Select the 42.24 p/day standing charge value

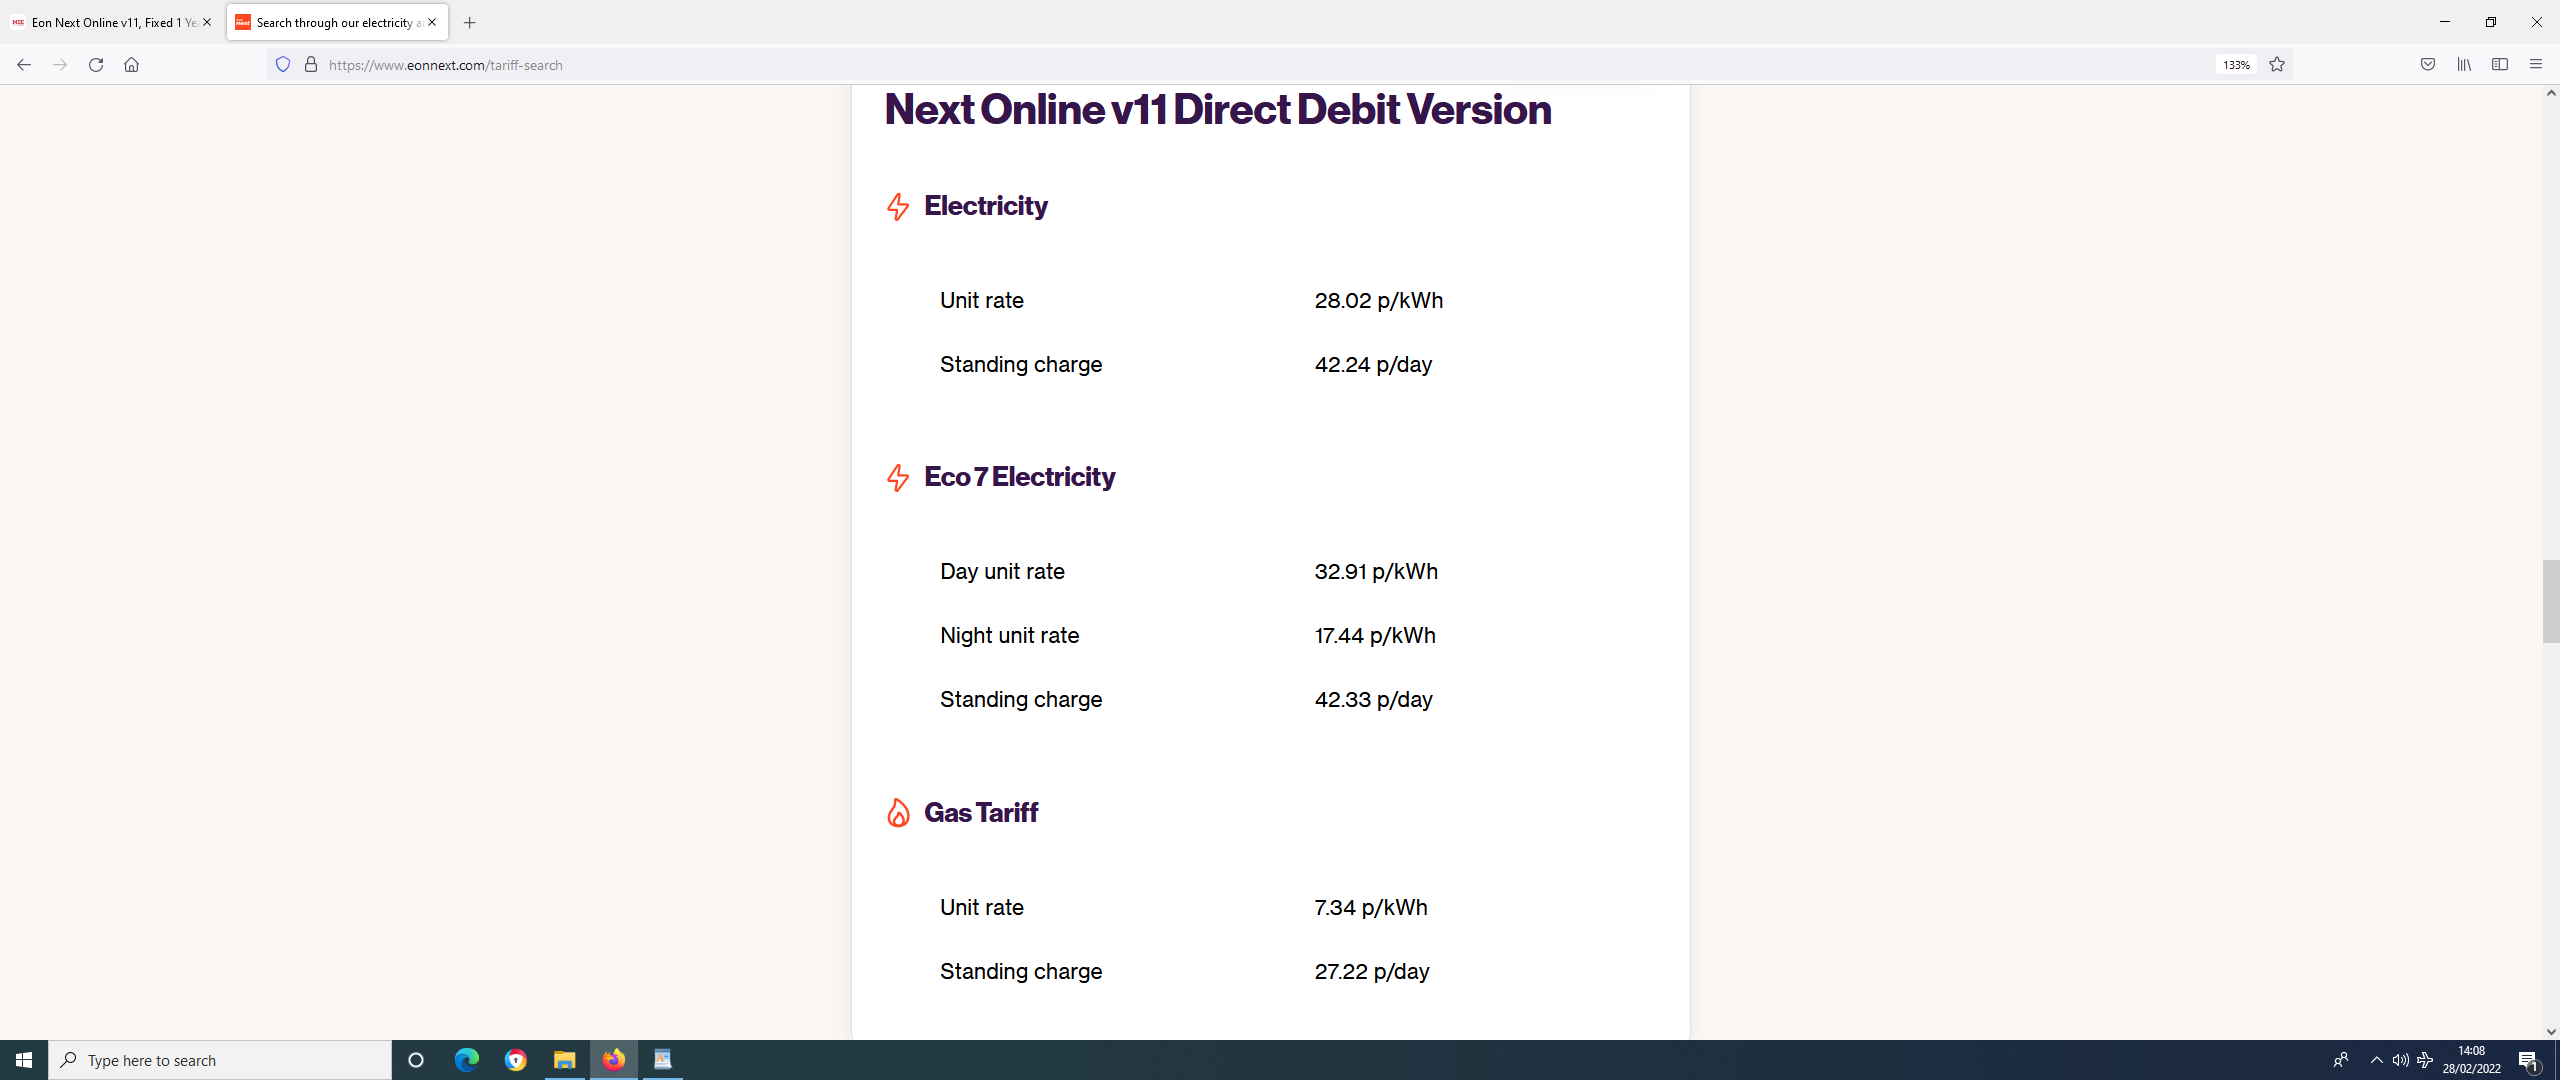(1373, 365)
